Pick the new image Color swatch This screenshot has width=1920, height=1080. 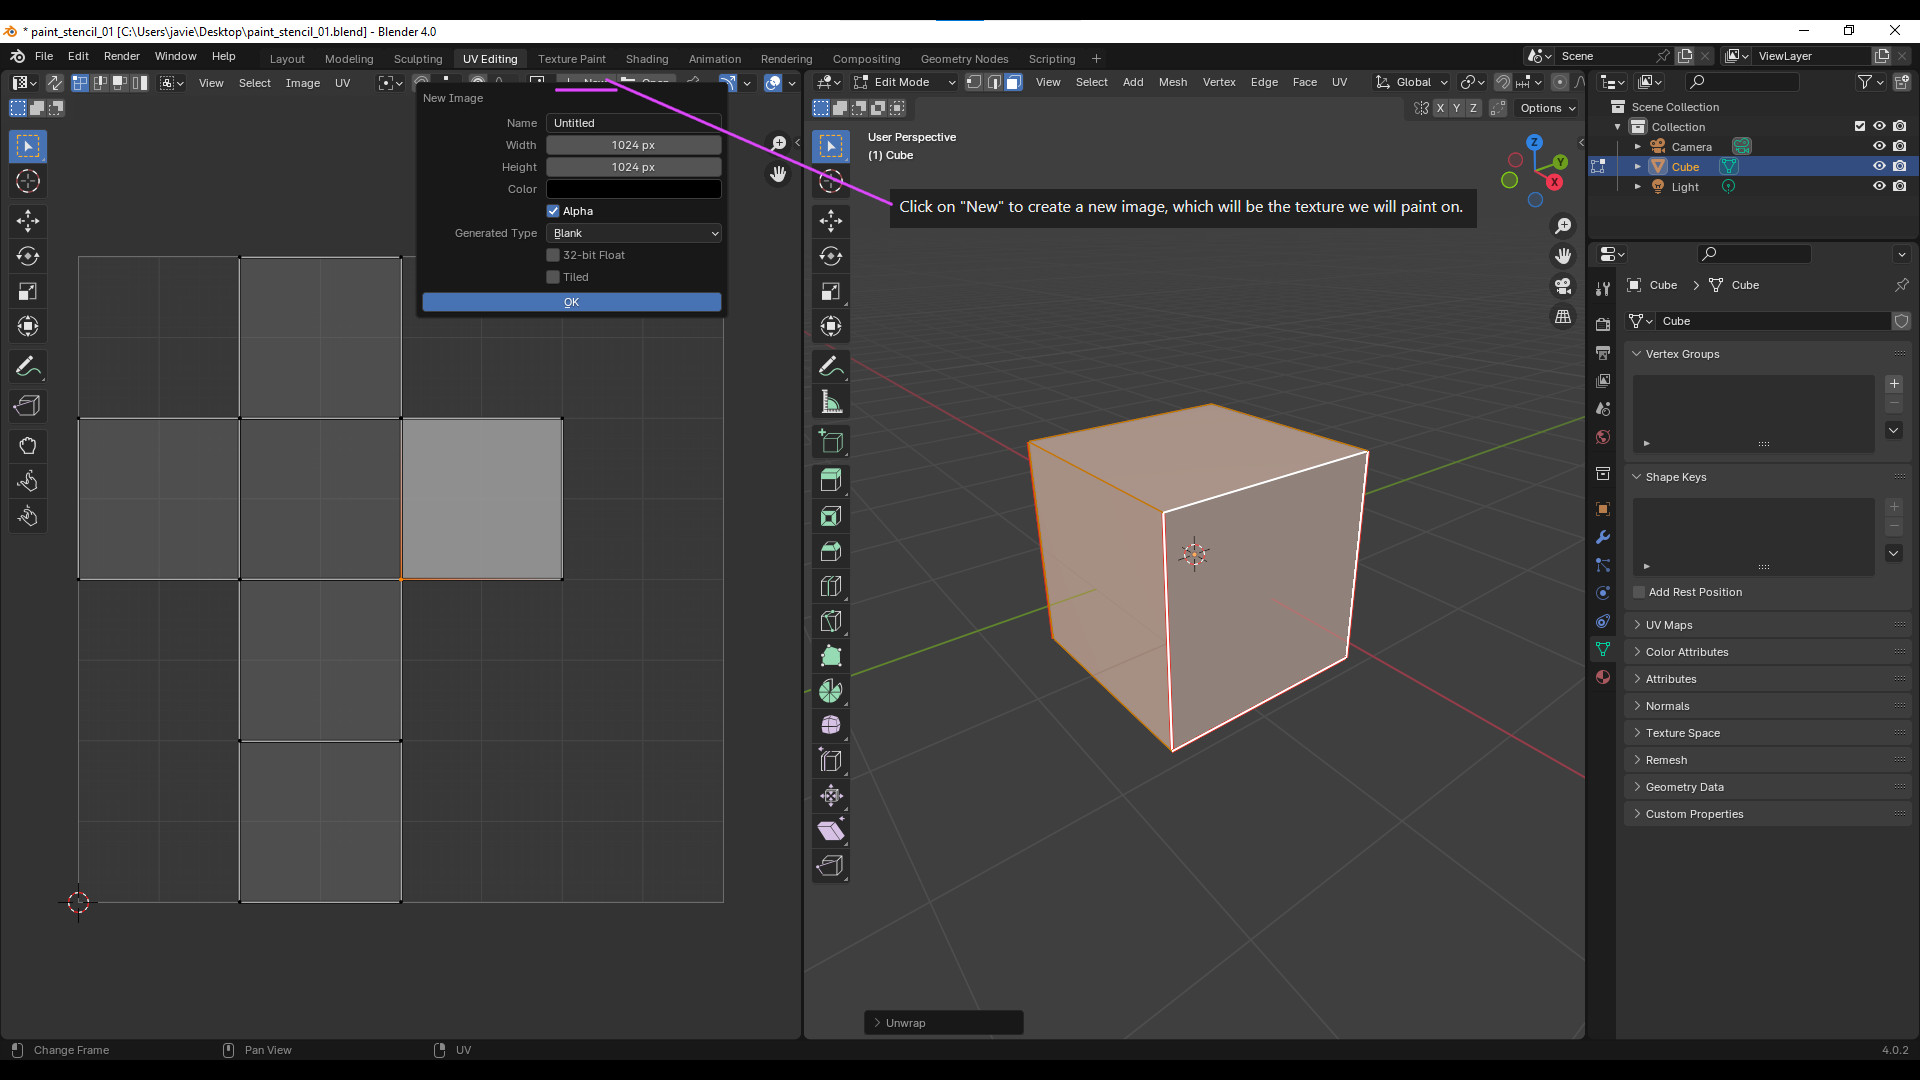(634, 189)
